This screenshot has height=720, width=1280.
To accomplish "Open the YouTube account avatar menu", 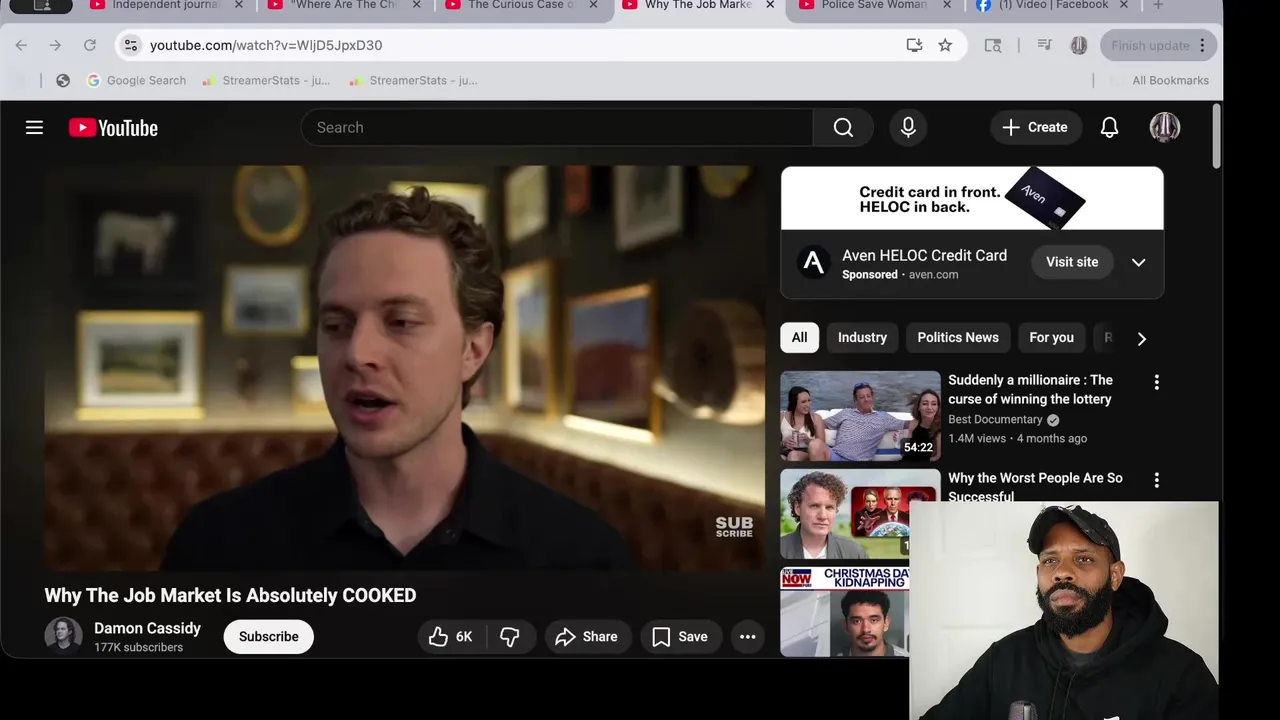I will (1164, 127).
